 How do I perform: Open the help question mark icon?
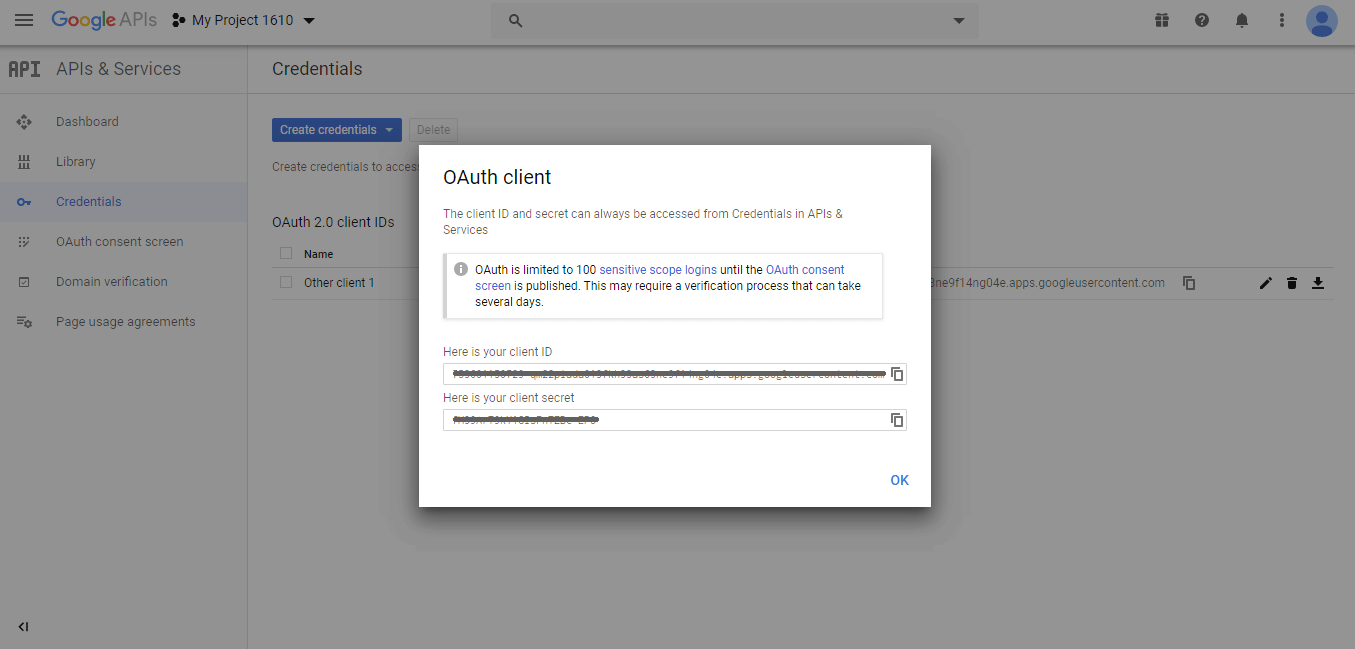tap(1202, 20)
